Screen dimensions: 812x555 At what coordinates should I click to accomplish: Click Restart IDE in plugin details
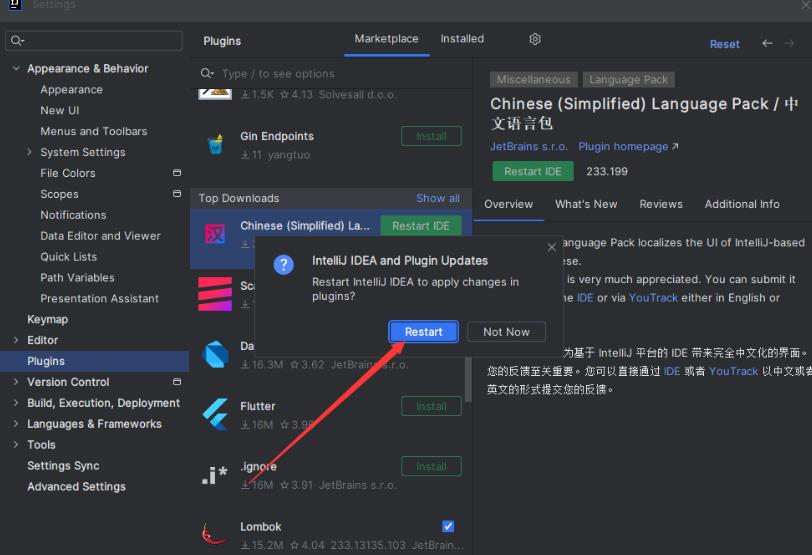[x=533, y=171]
